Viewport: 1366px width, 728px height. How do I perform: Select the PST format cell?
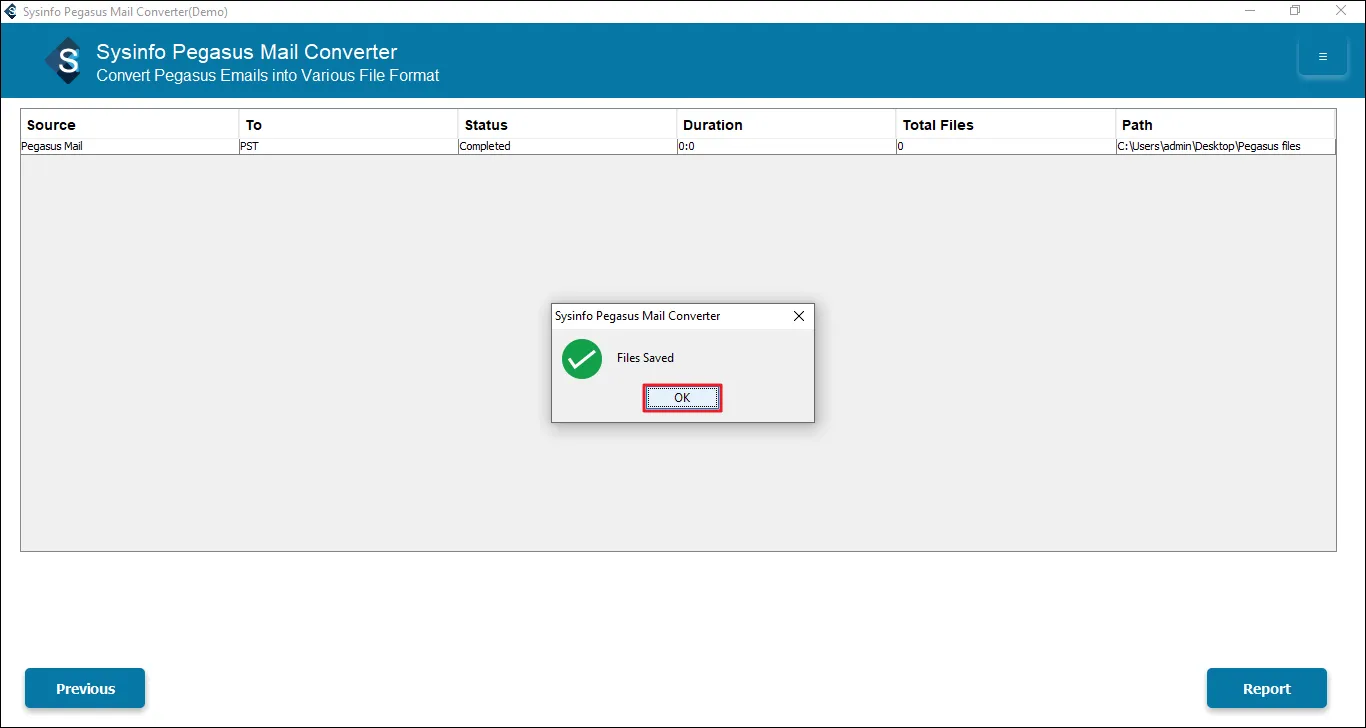(x=349, y=146)
